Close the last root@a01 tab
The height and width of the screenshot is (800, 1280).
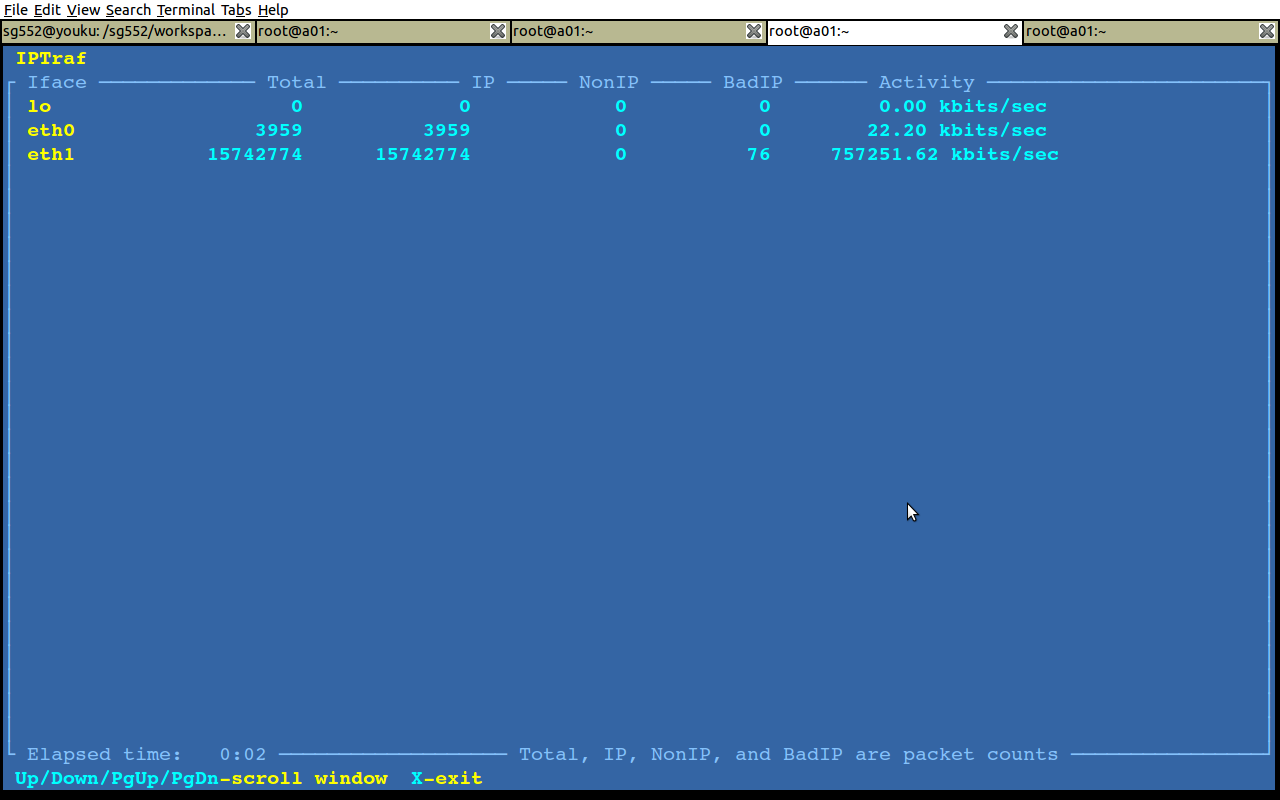(1267, 31)
